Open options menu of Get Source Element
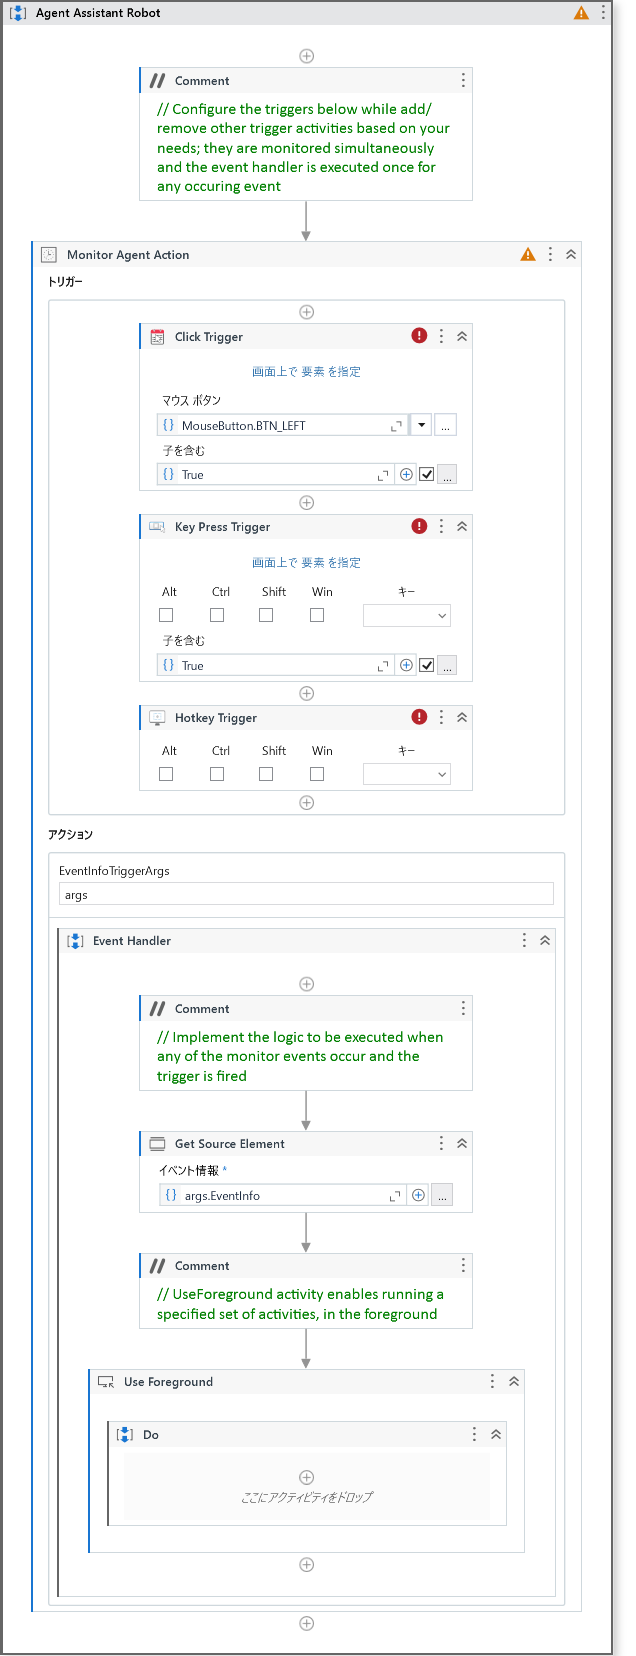The image size is (636, 1656). 441,1143
